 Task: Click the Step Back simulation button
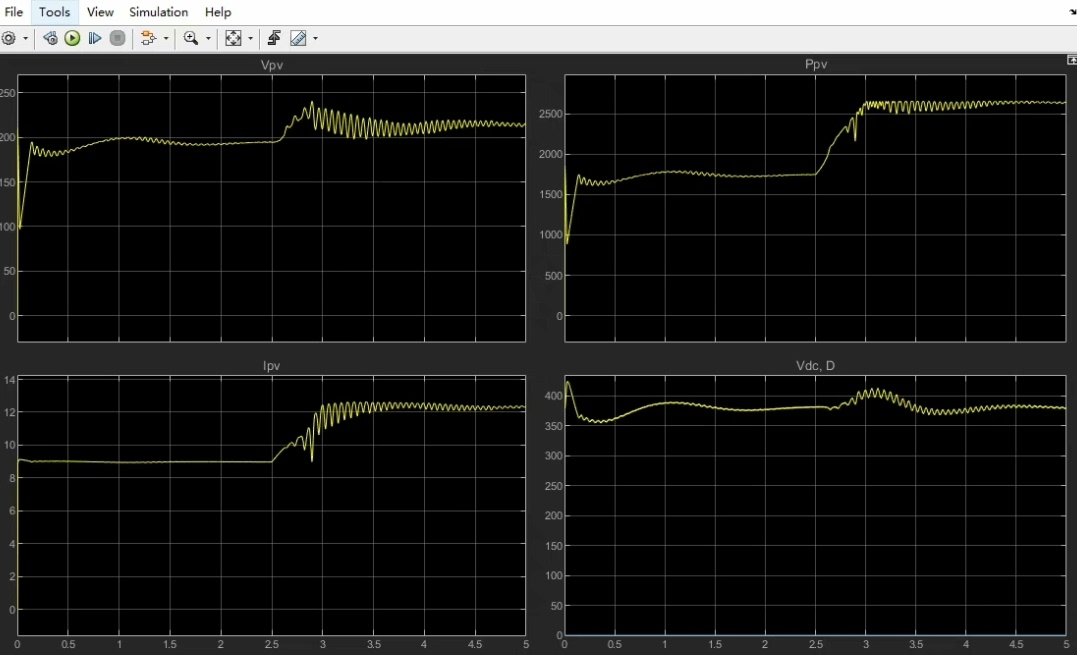coord(50,38)
